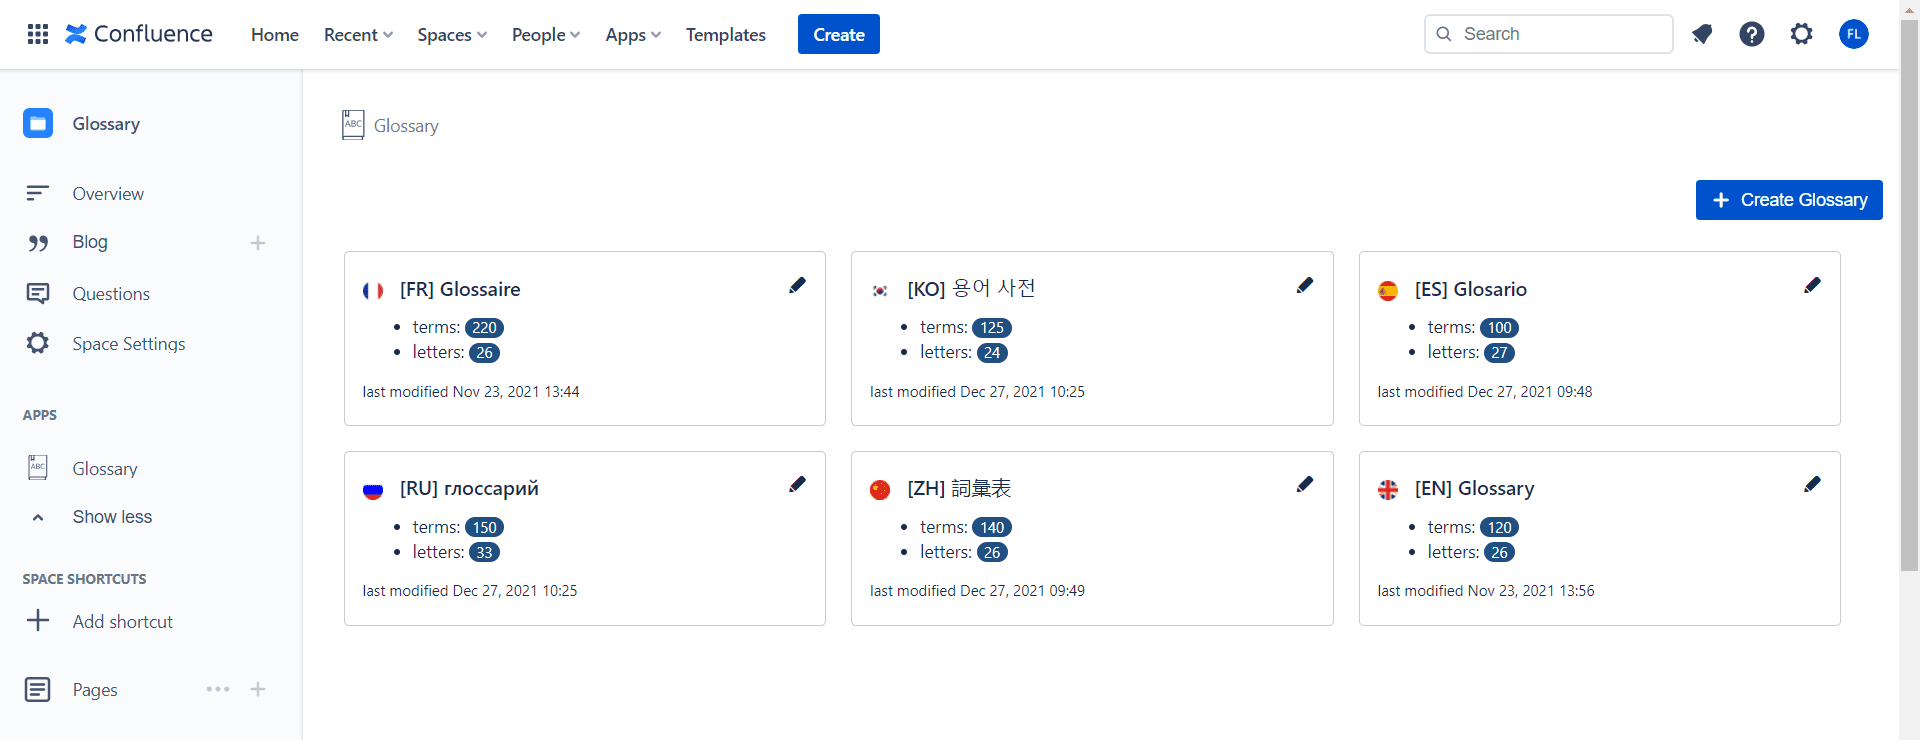Viewport: 1920px width, 740px height.
Task: Open the app switcher grid icon
Action: point(38,34)
